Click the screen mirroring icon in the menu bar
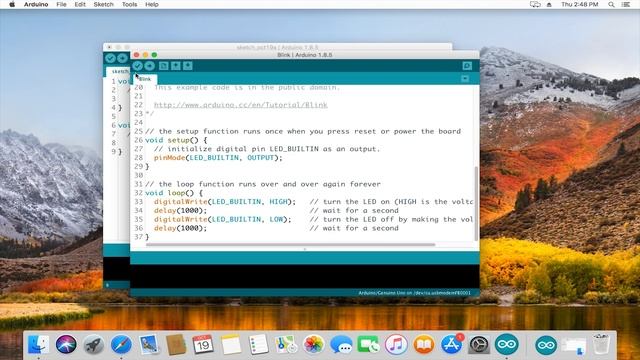The height and width of the screenshot is (360, 640). [535, 4]
